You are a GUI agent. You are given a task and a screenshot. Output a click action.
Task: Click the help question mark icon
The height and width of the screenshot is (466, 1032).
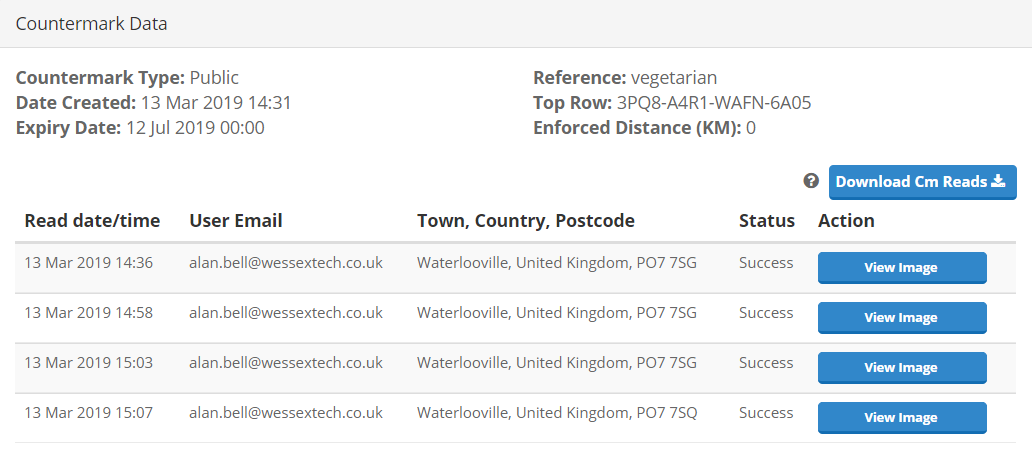pos(811,181)
